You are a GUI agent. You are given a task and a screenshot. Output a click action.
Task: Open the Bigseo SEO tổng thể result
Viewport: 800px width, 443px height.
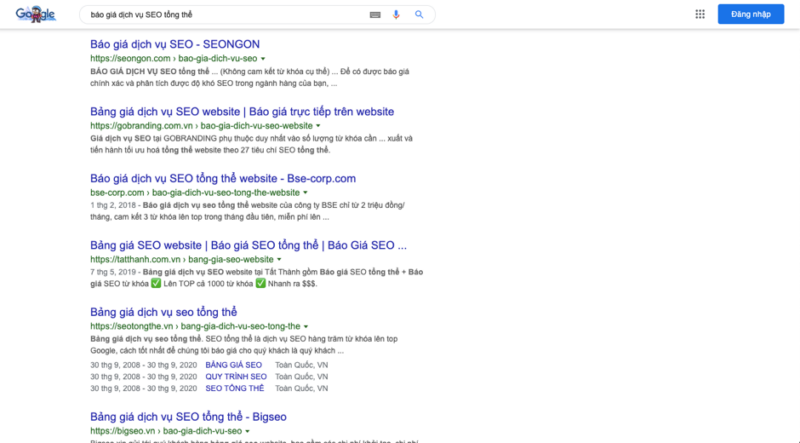(188, 417)
